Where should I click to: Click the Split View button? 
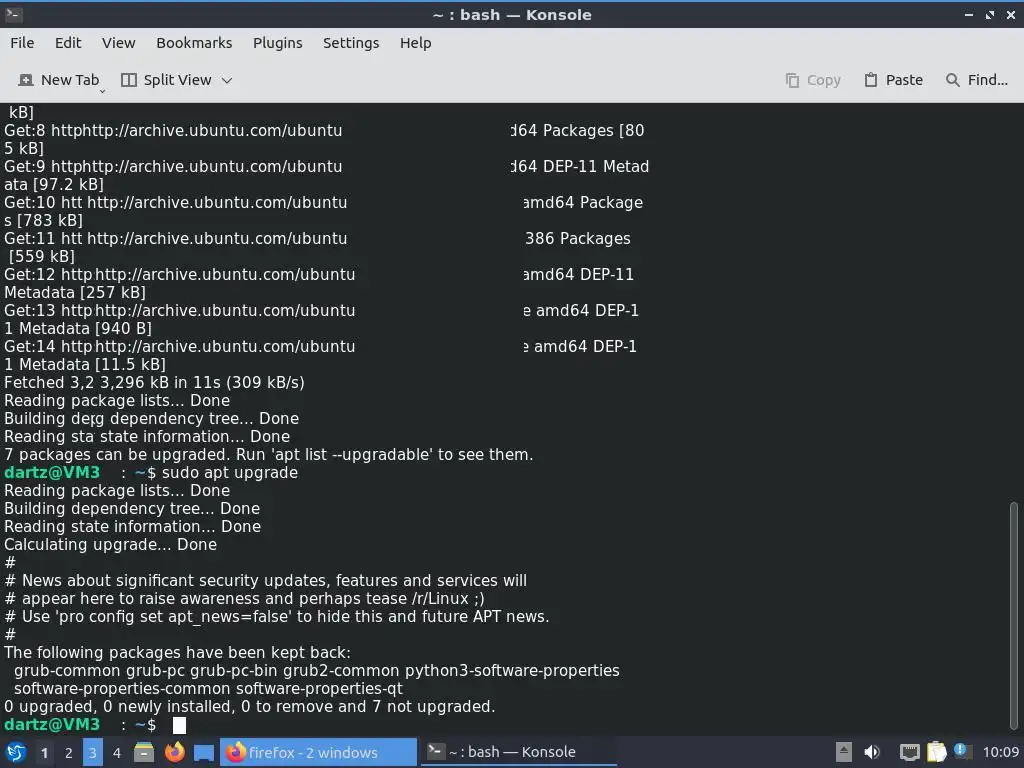coord(167,80)
